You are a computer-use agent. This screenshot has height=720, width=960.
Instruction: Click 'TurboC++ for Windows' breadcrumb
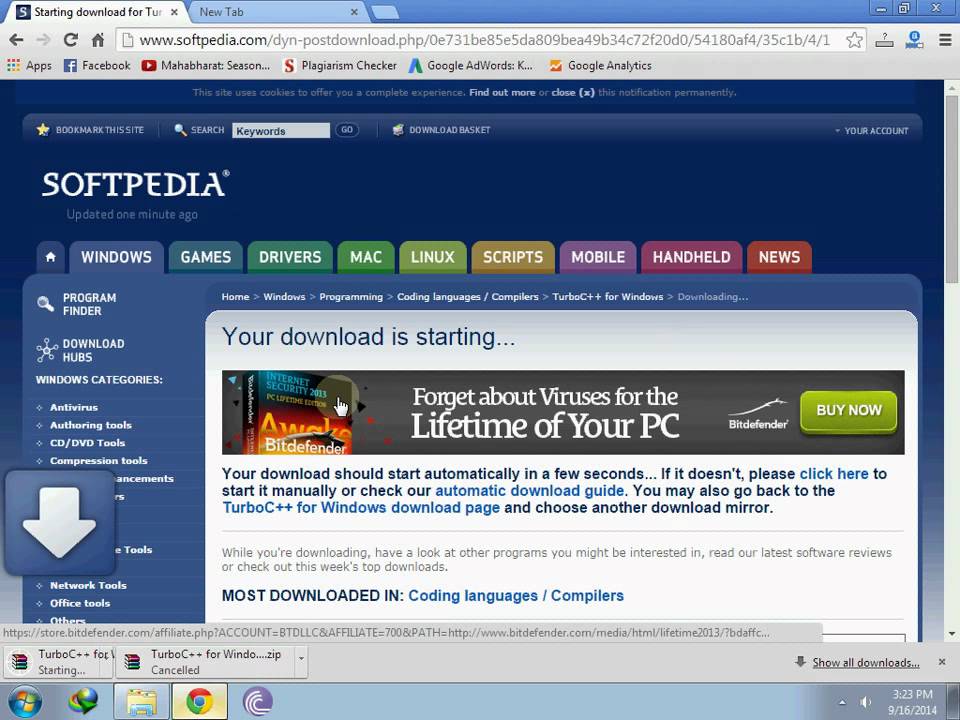tap(607, 297)
